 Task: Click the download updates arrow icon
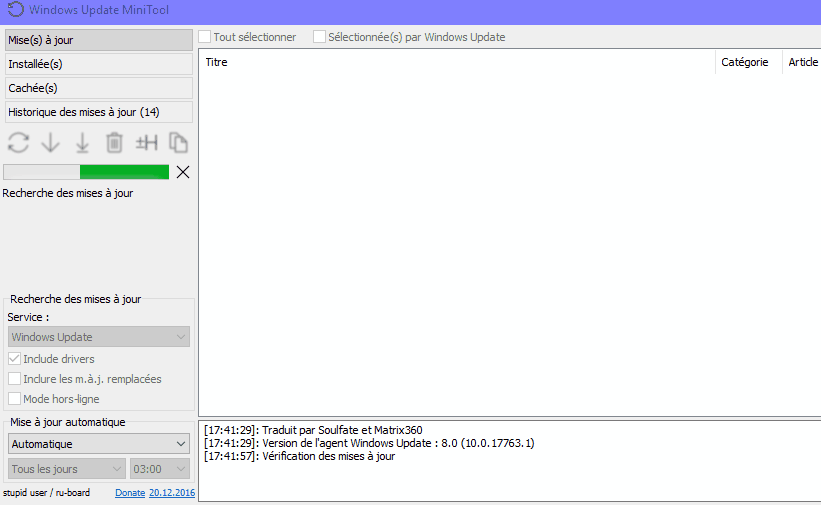51,142
